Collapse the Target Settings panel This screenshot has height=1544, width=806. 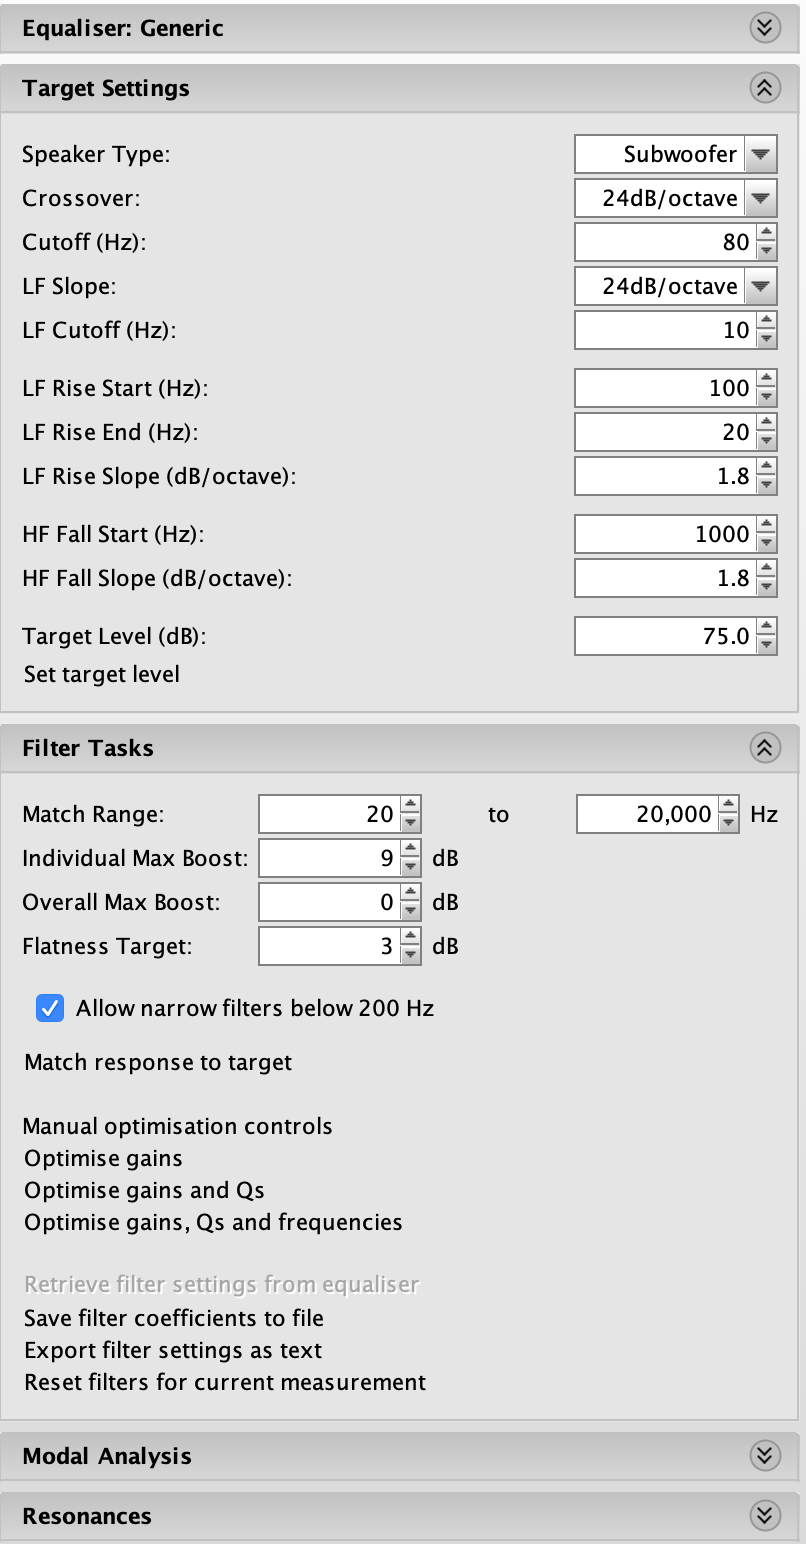(x=764, y=88)
